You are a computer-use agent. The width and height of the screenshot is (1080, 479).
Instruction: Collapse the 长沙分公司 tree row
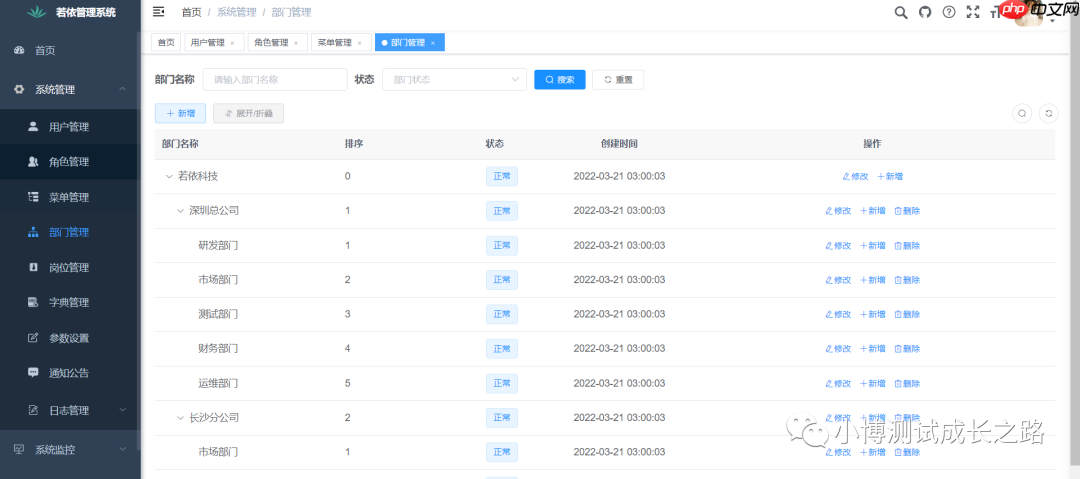(180, 418)
